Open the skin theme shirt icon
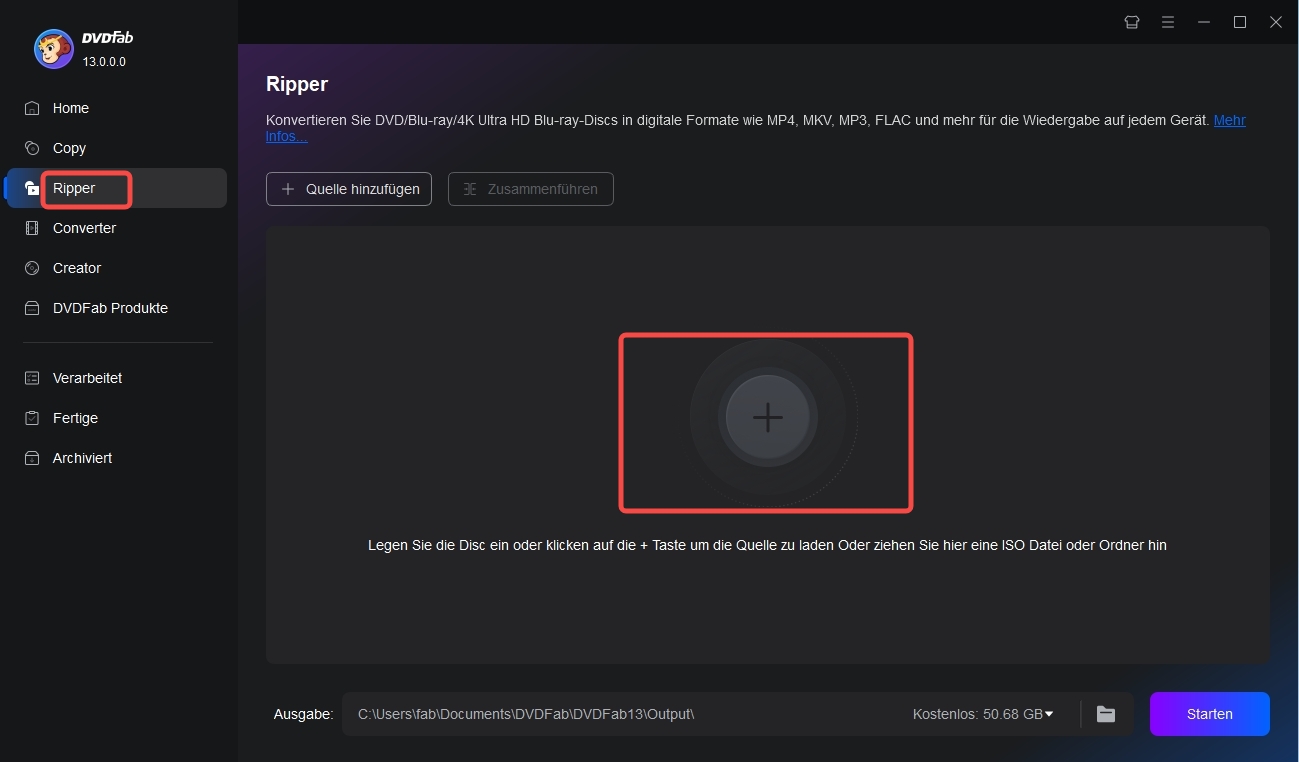1299x762 pixels. coord(1132,22)
